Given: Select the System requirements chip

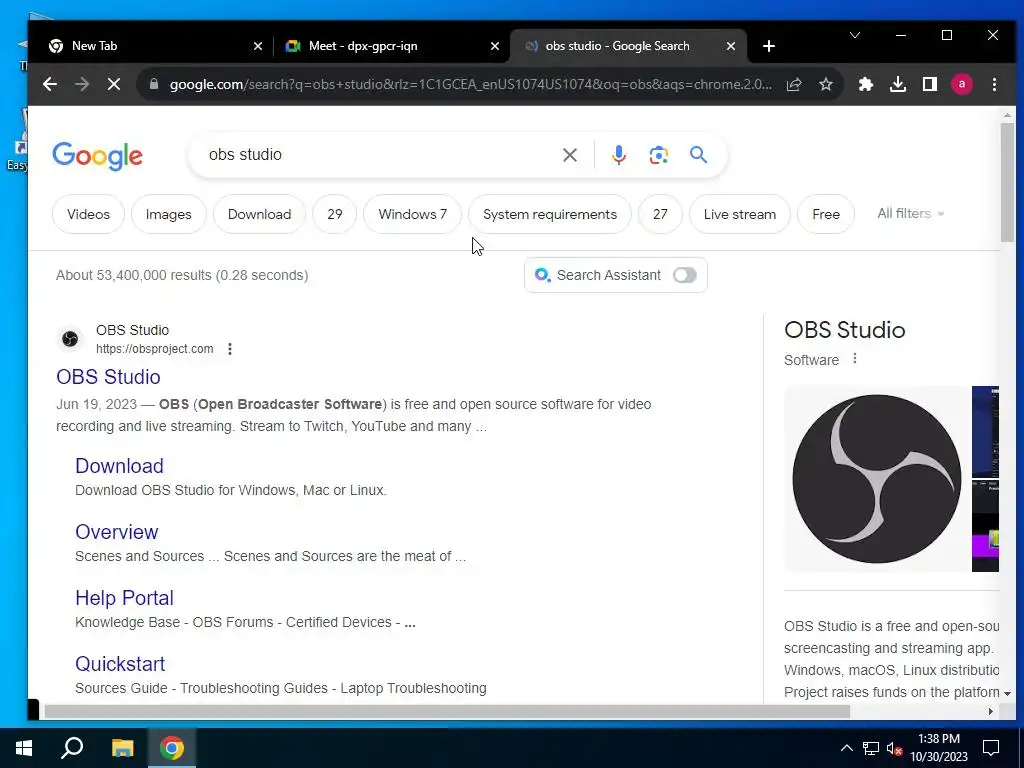Looking at the screenshot, I should [550, 214].
